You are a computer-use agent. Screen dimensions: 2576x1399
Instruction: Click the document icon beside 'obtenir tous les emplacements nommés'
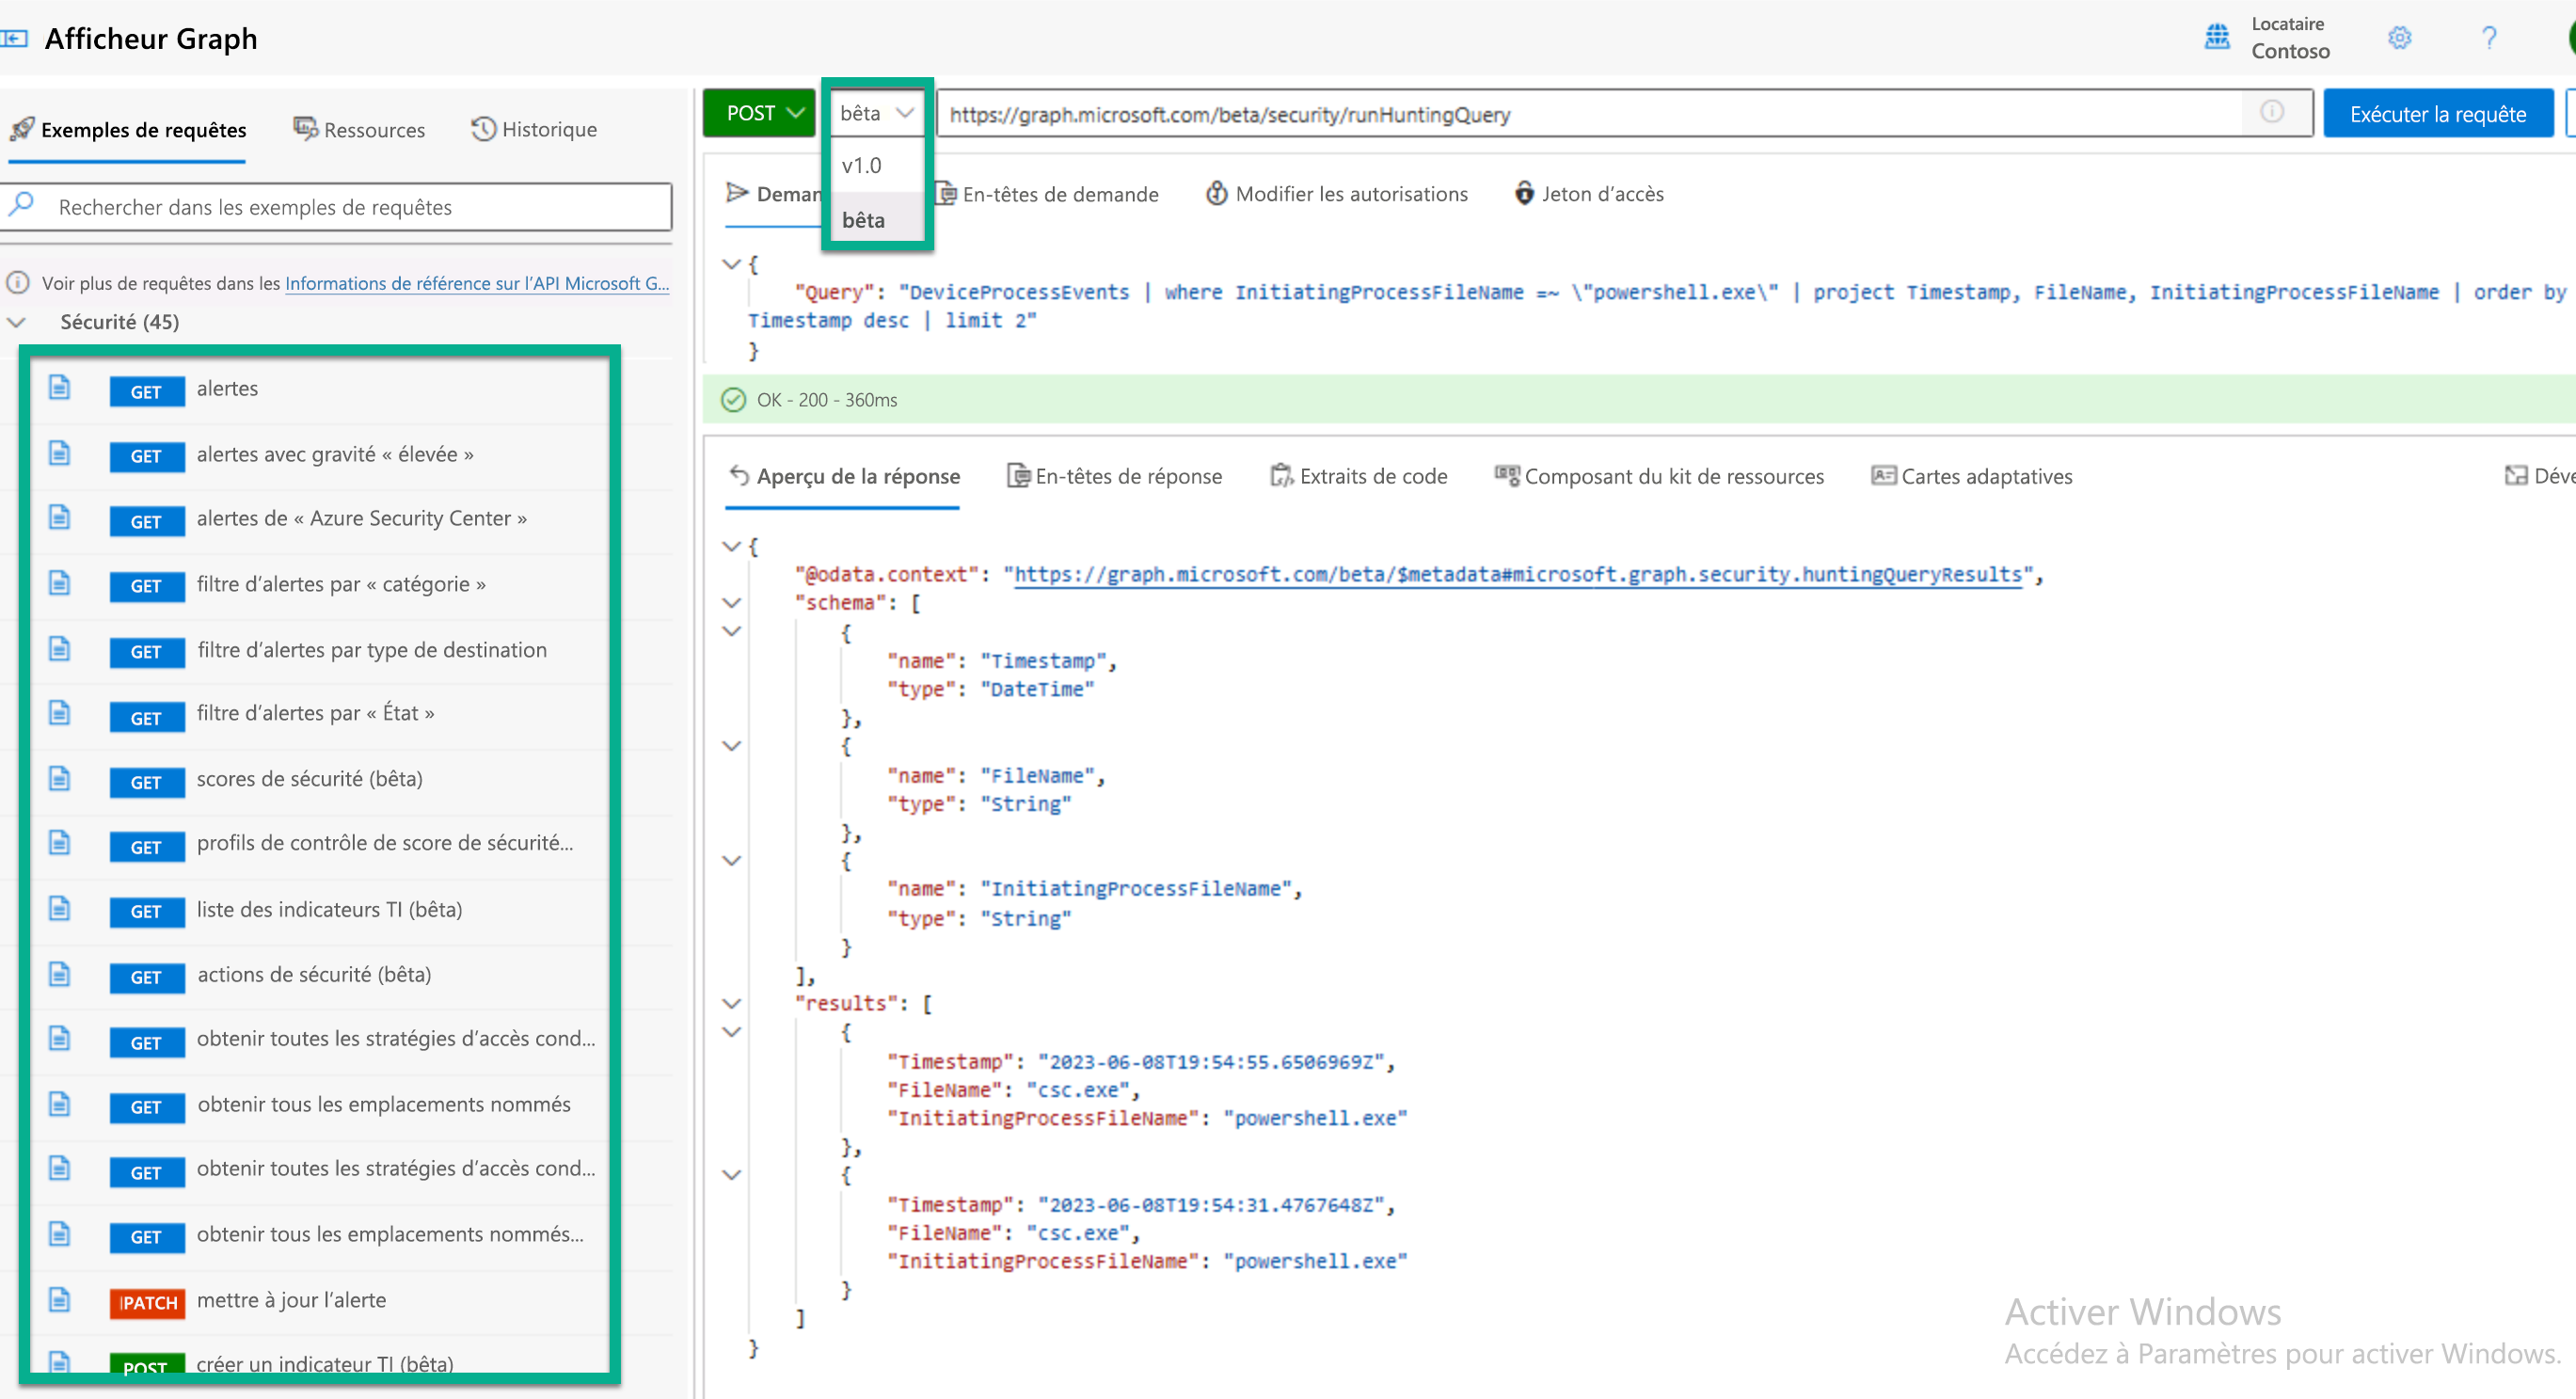[60, 1104]
